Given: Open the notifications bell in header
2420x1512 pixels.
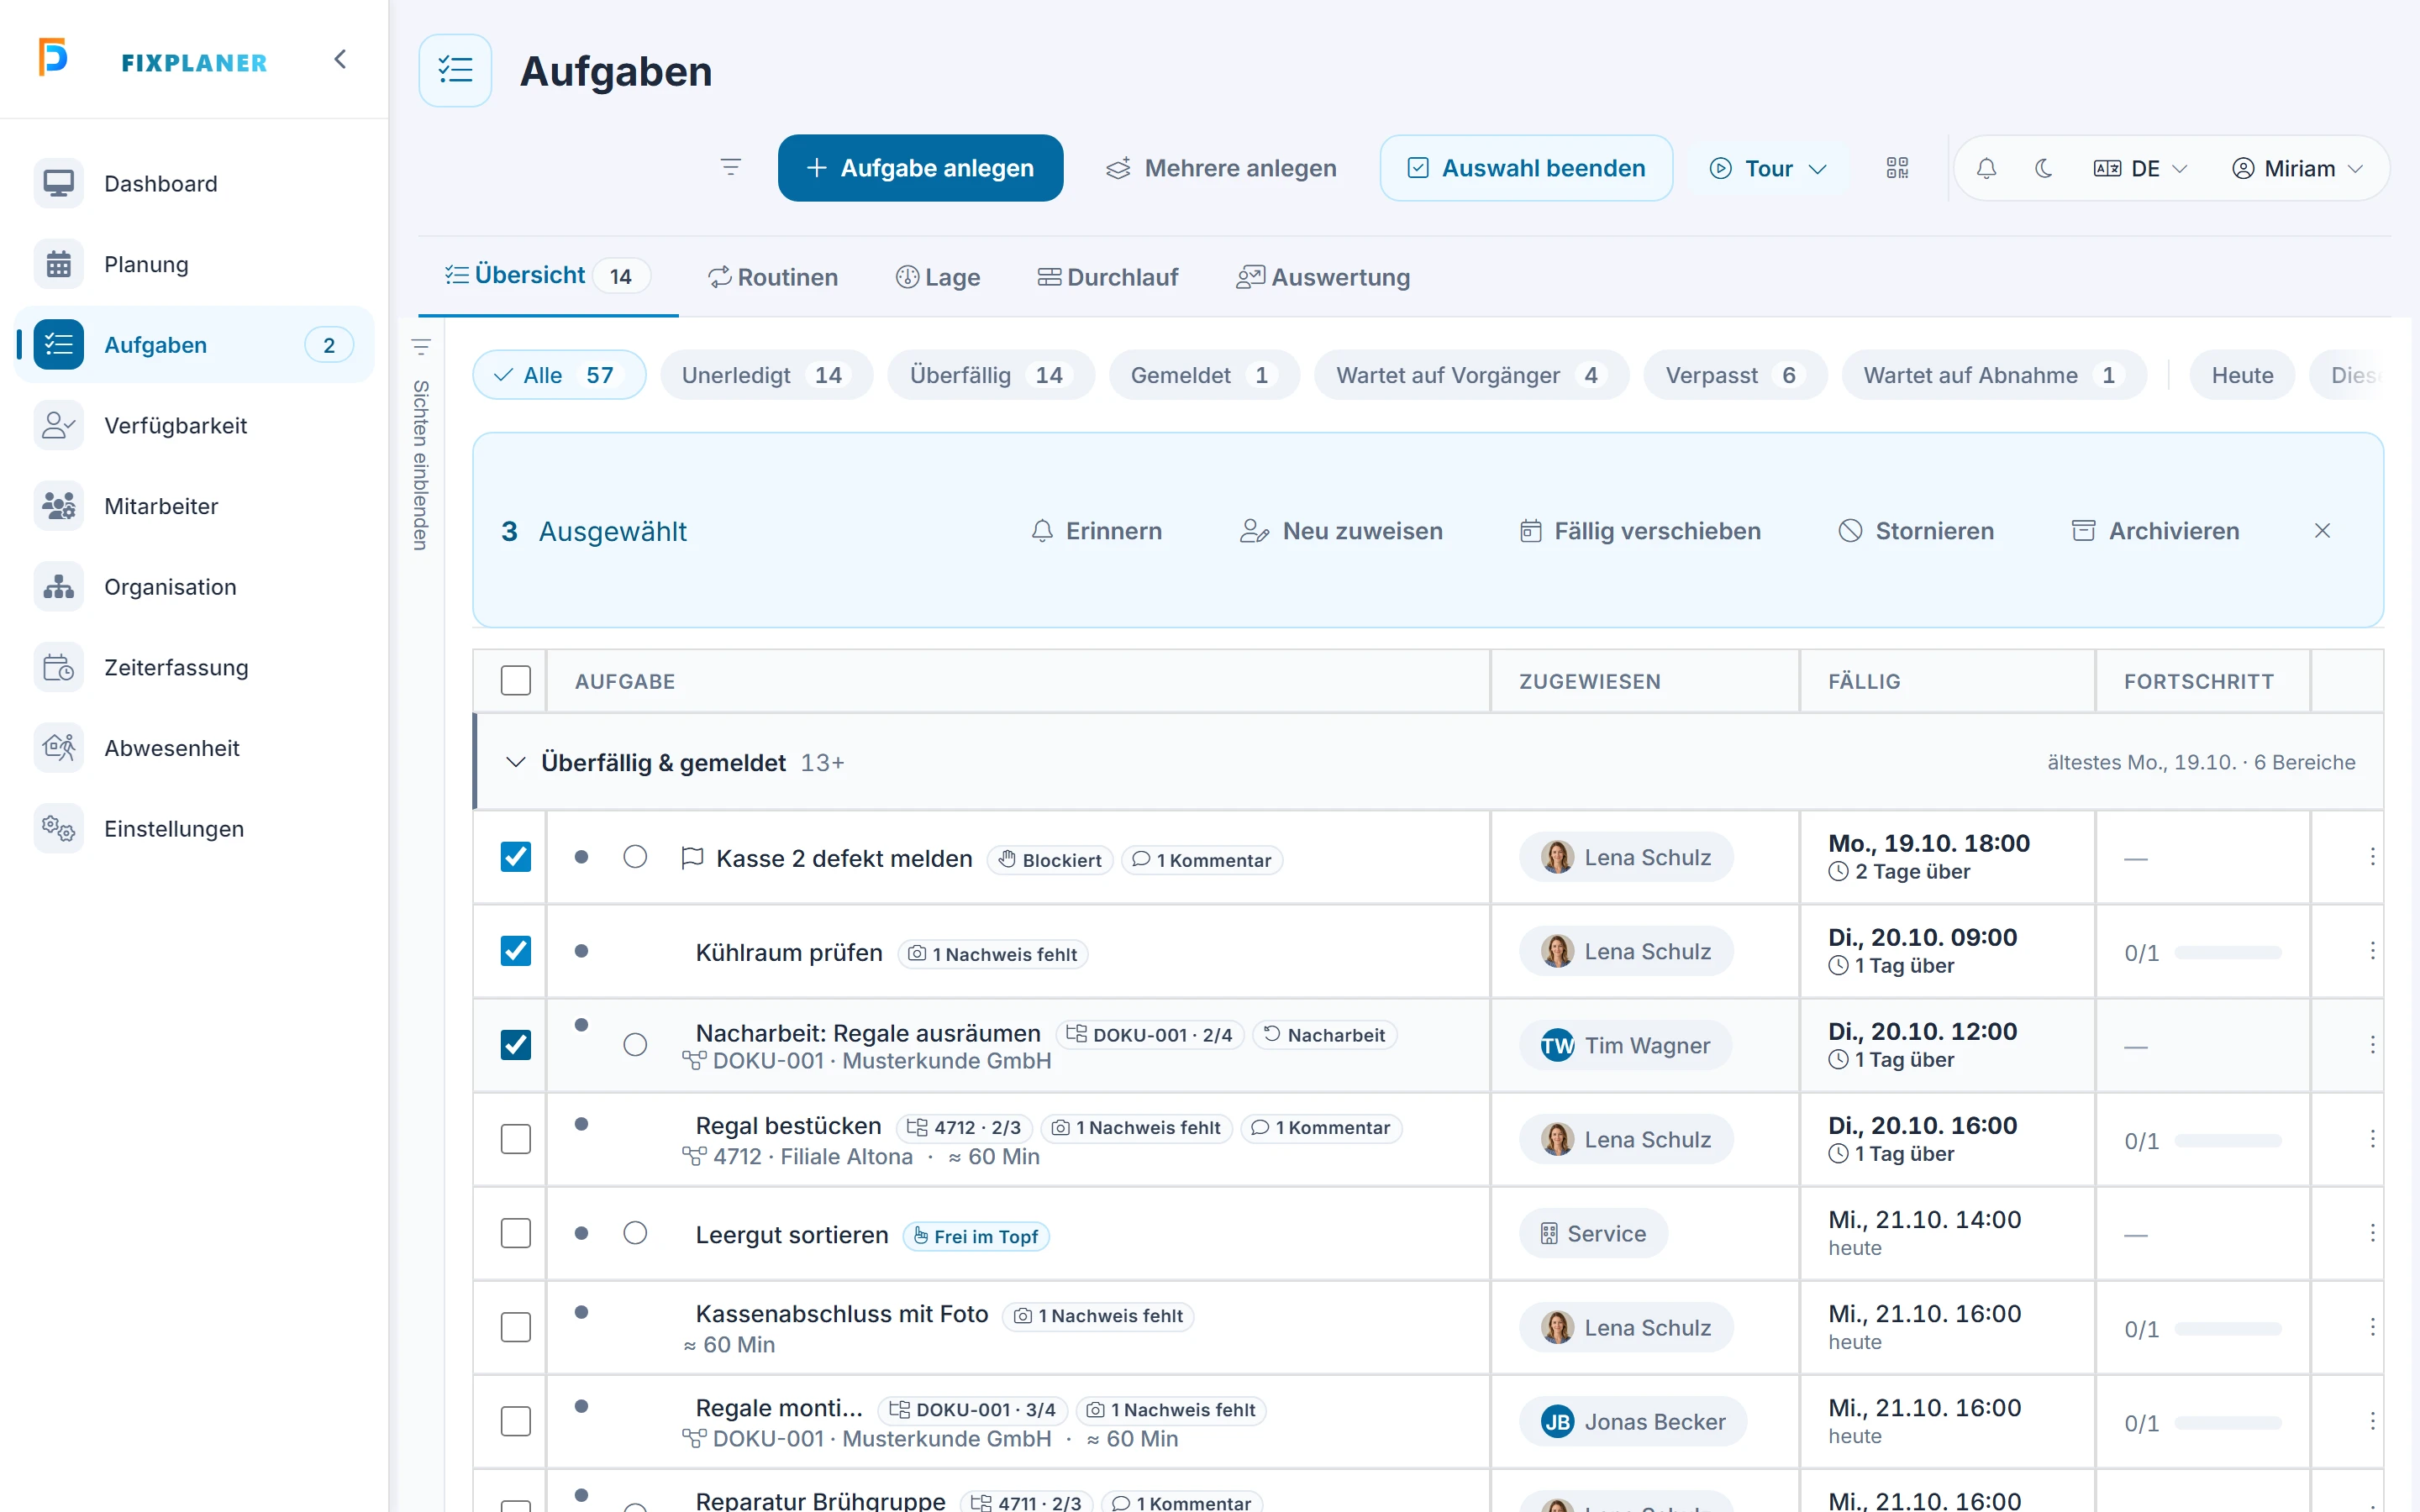Looking at the screenshot, I should point(1986,168).
